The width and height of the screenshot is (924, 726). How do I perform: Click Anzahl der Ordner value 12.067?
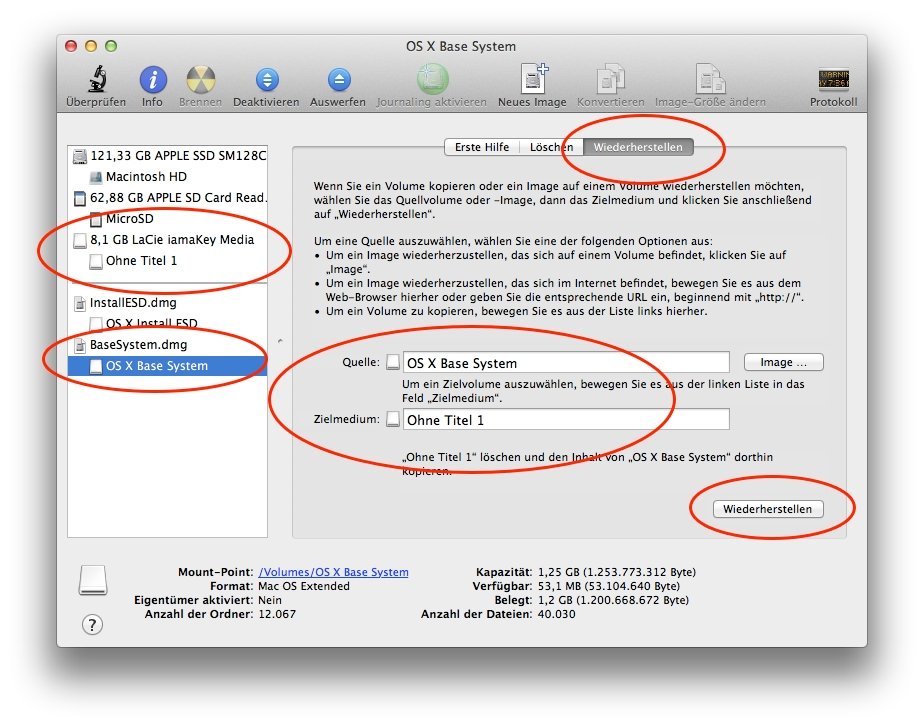pos(277,614)
